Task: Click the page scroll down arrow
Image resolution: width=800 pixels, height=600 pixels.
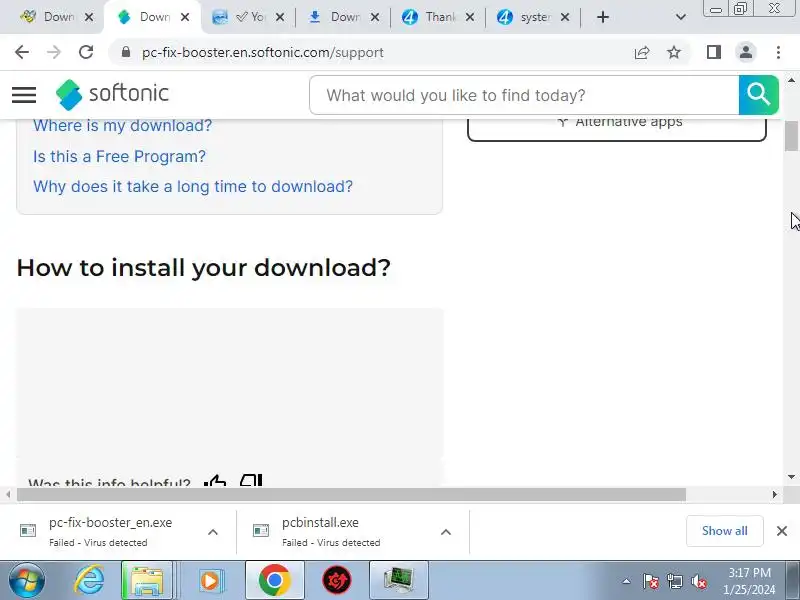Action: tap(791, 477)
